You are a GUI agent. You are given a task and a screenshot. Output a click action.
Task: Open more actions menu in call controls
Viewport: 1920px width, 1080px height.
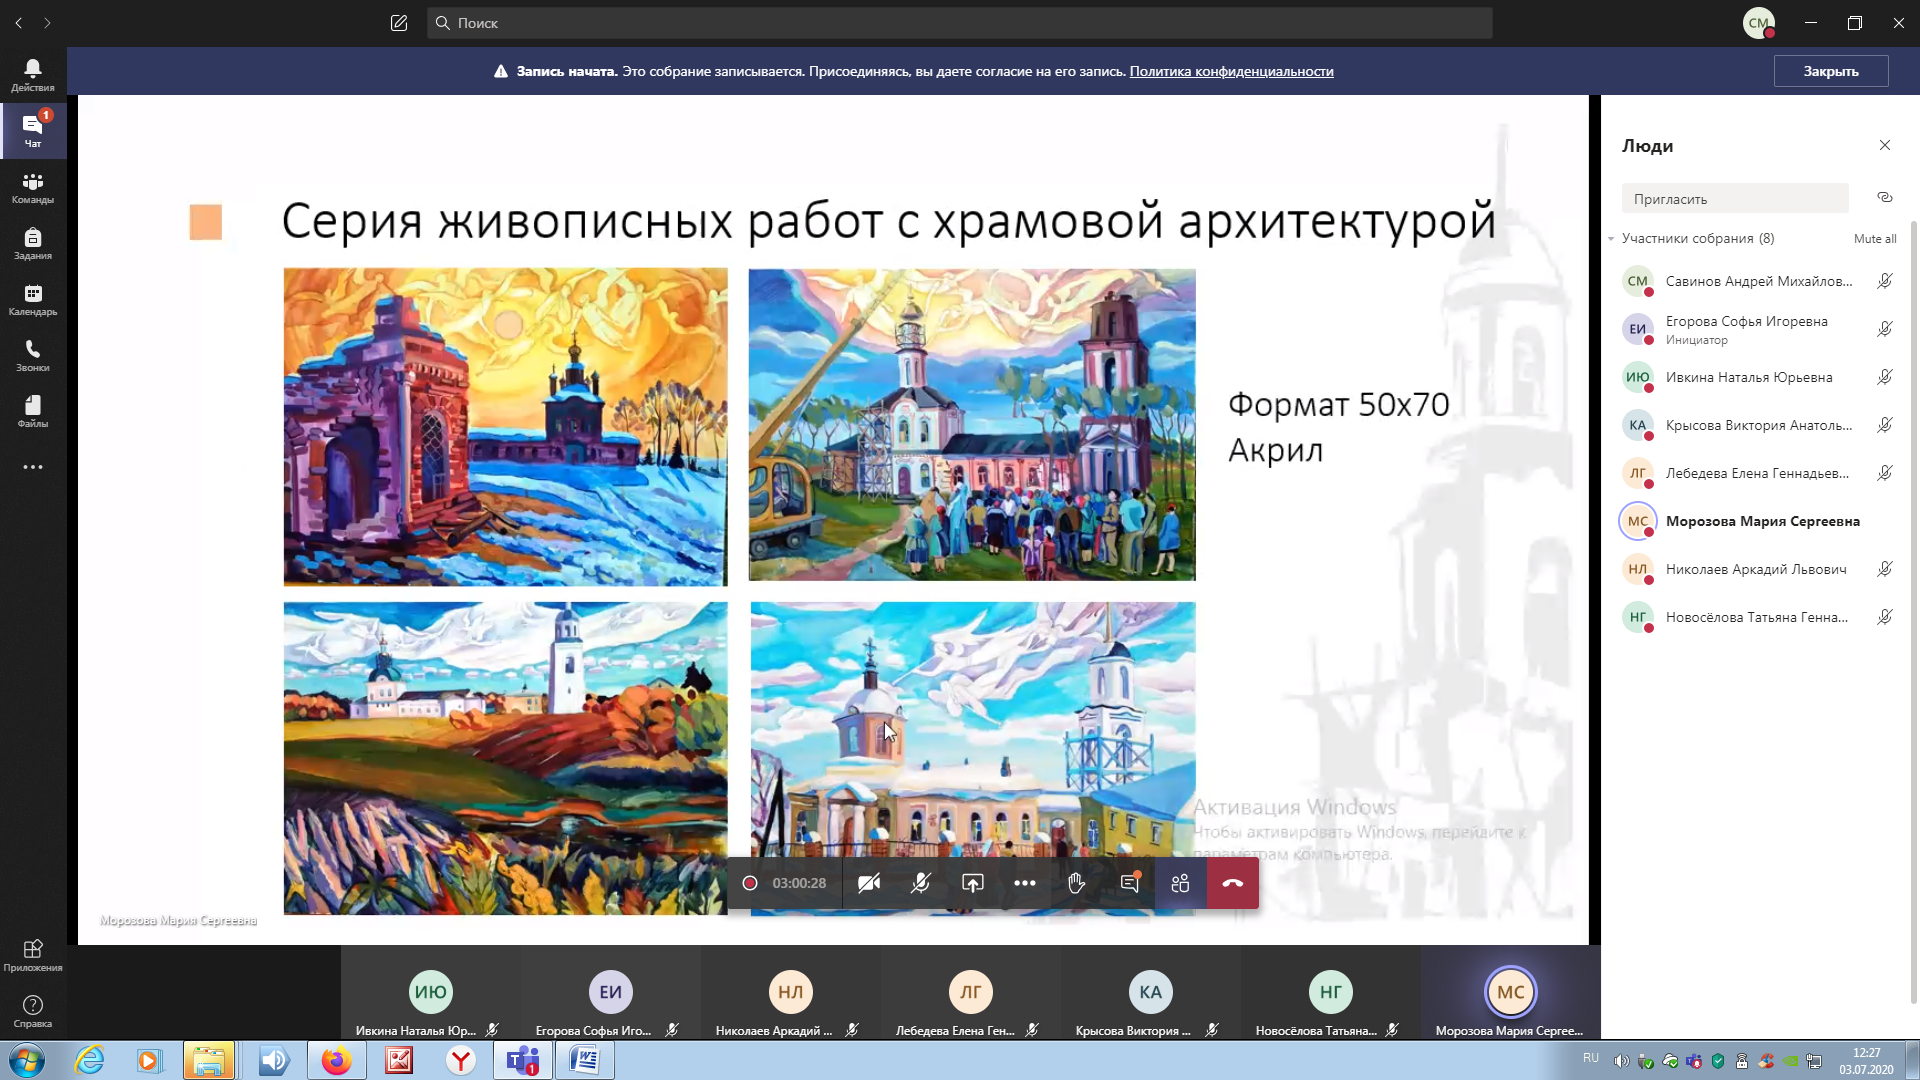pos(1025,883)
